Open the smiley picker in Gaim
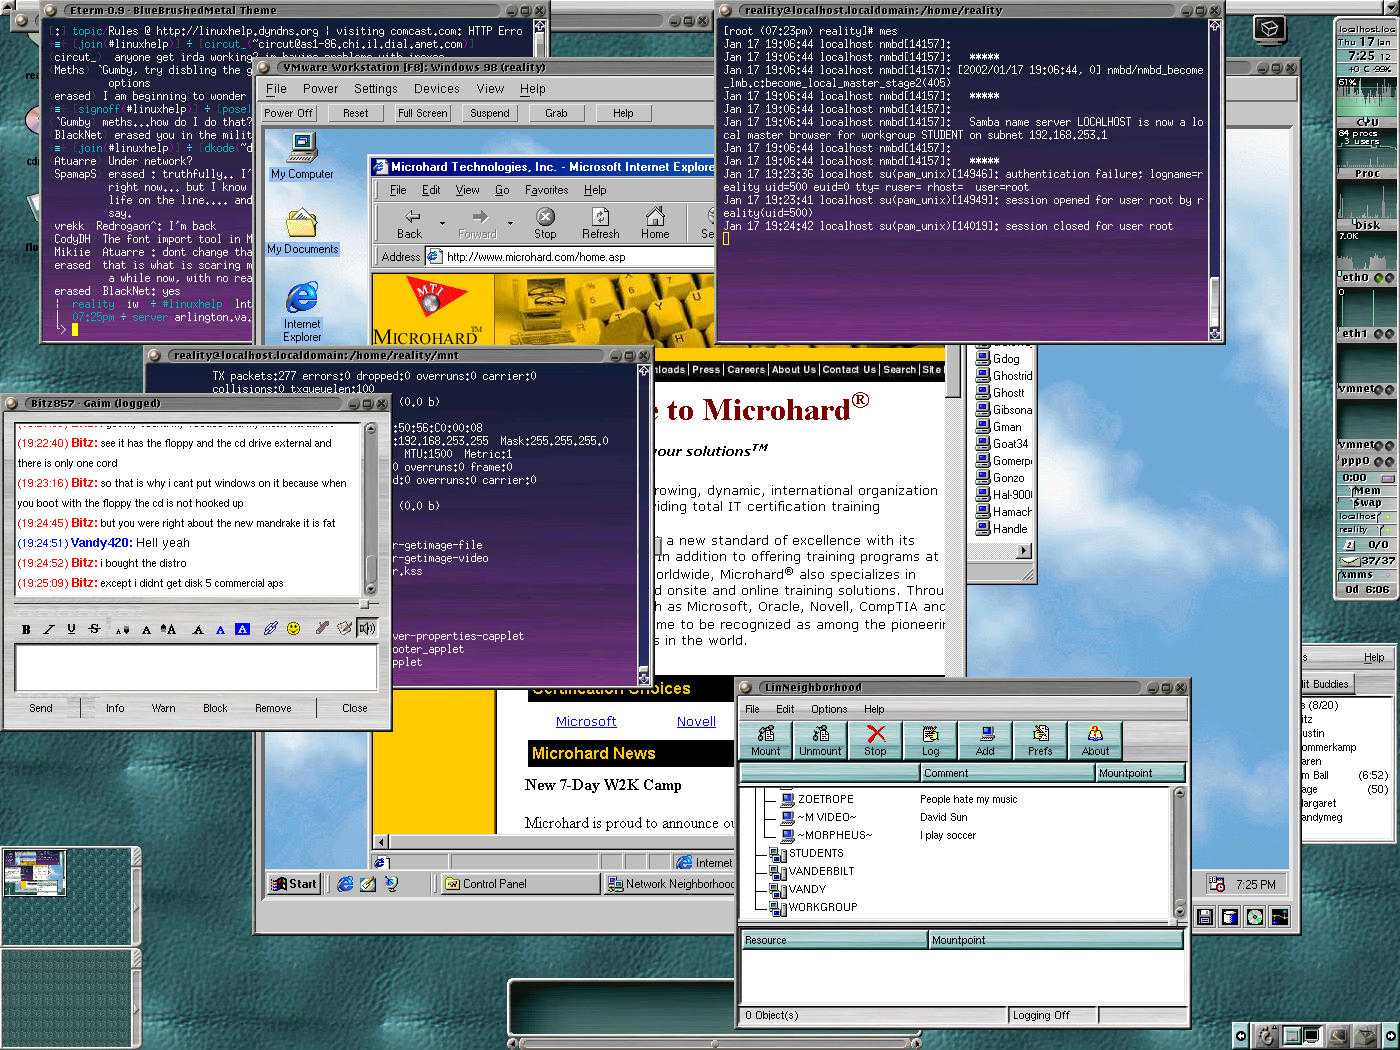Viewport: 1400px width, 1050px height. pyautogui.click(x=293, y=628)
